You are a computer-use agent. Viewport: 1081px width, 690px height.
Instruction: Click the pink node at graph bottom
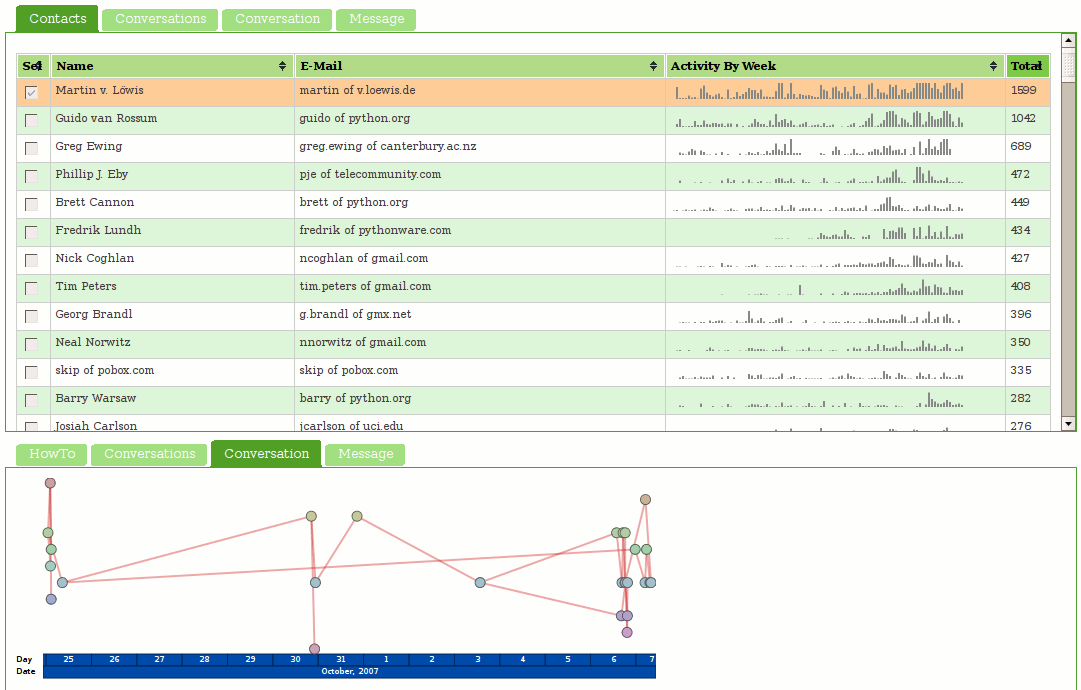314,649
